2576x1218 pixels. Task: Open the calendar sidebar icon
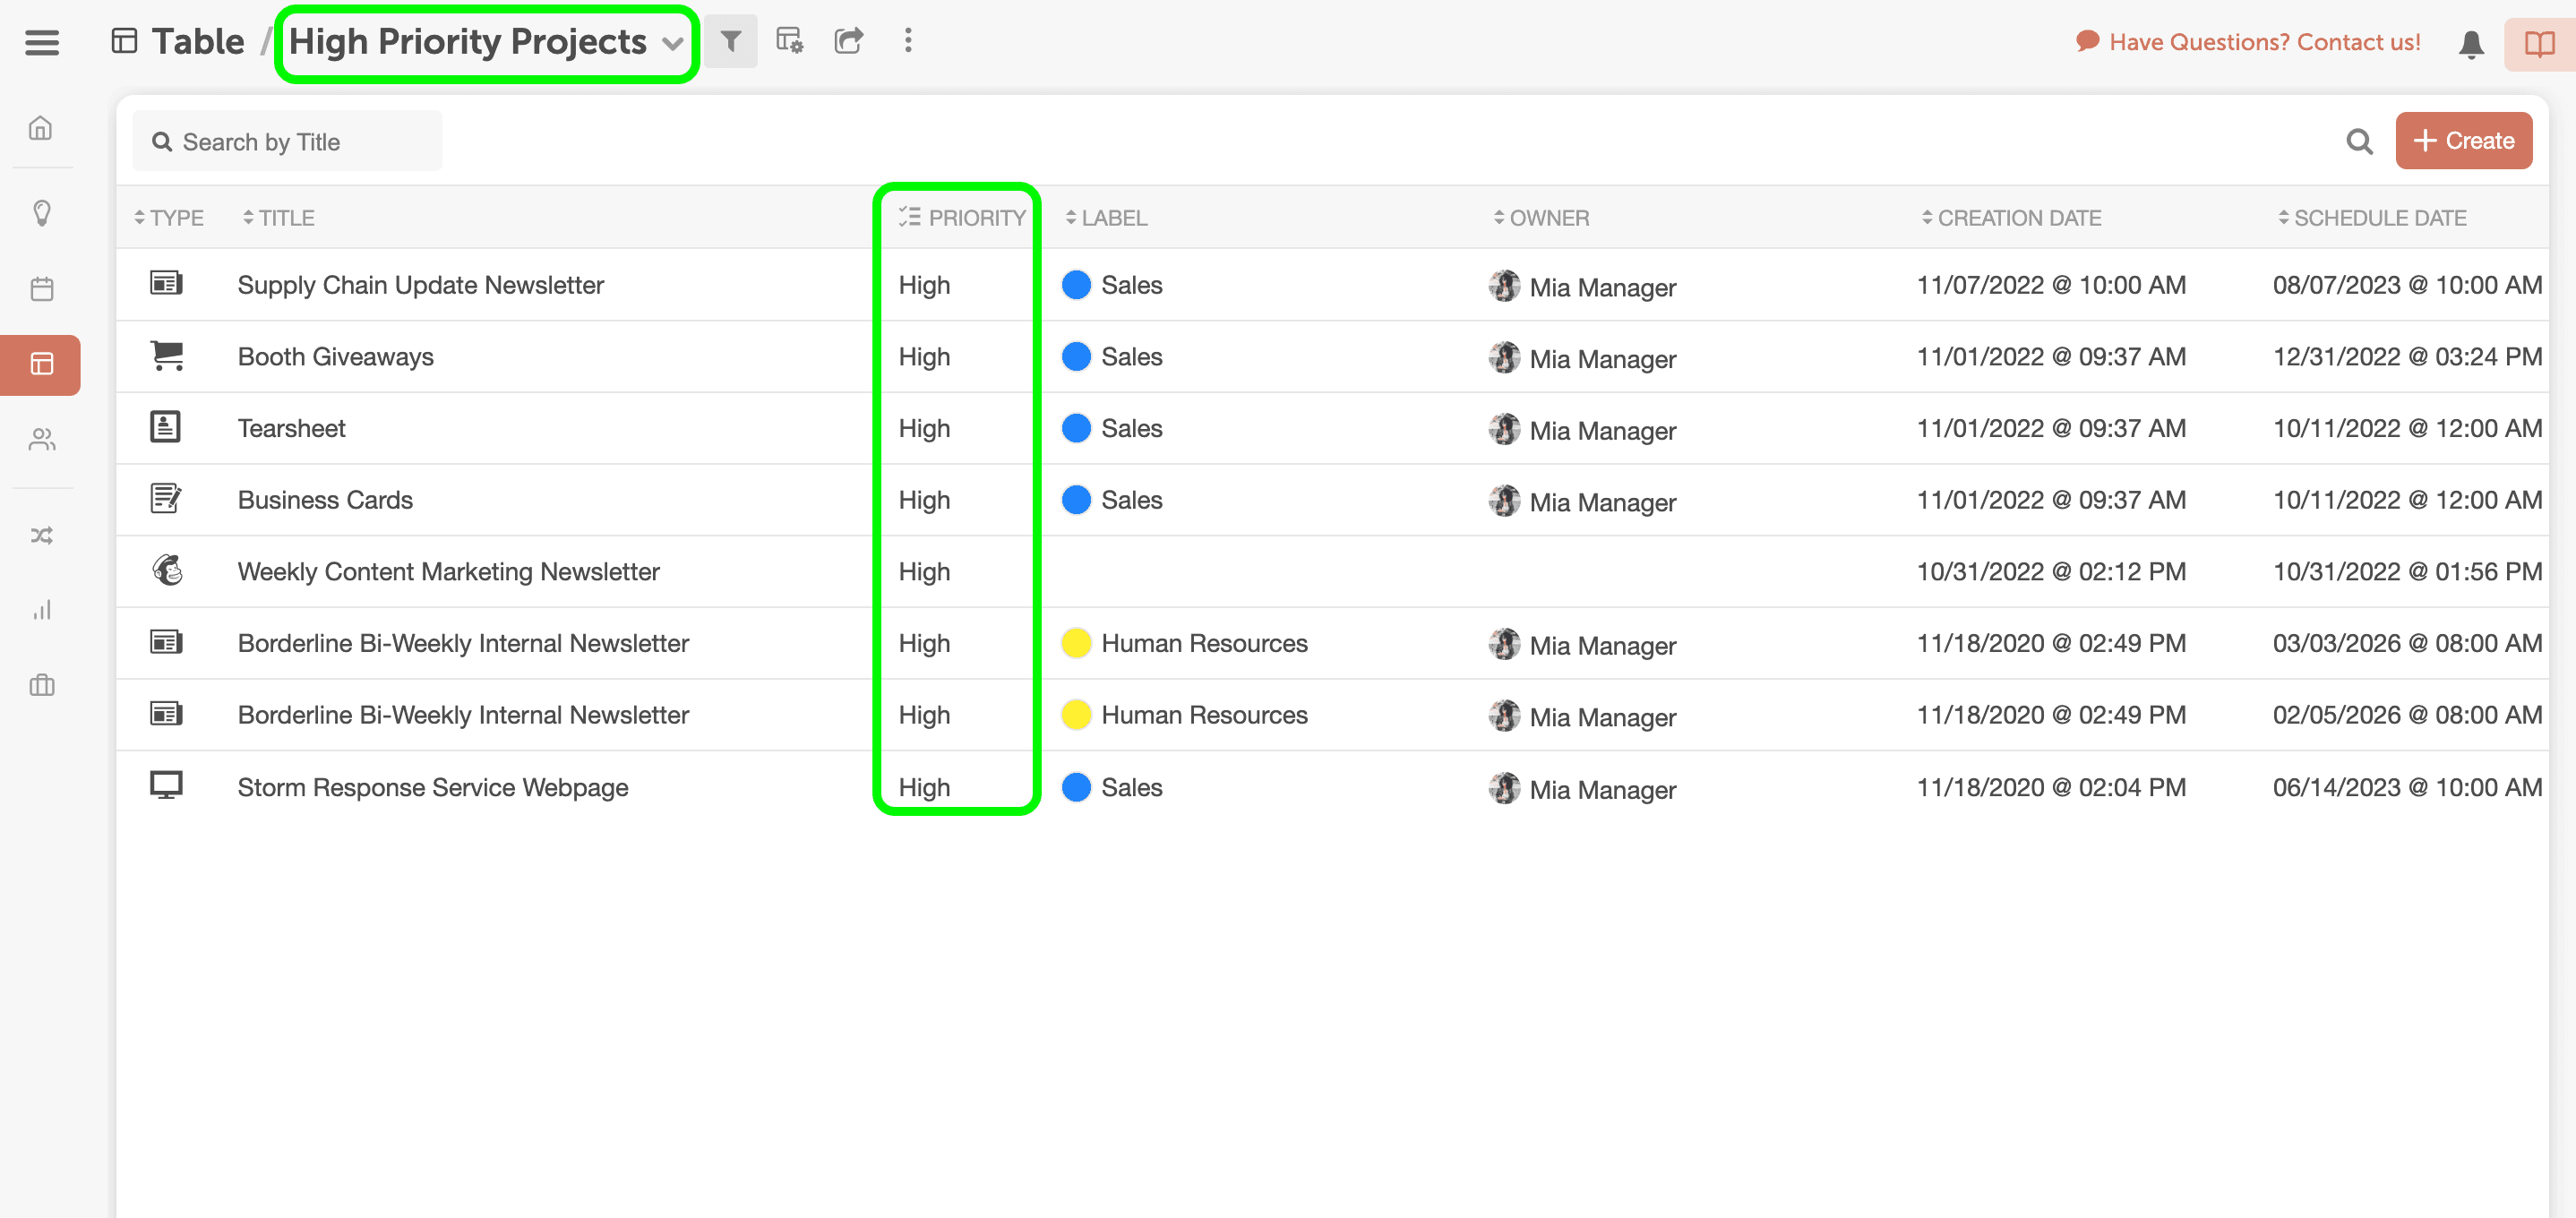pyautogui.click(x=41, y=289)
